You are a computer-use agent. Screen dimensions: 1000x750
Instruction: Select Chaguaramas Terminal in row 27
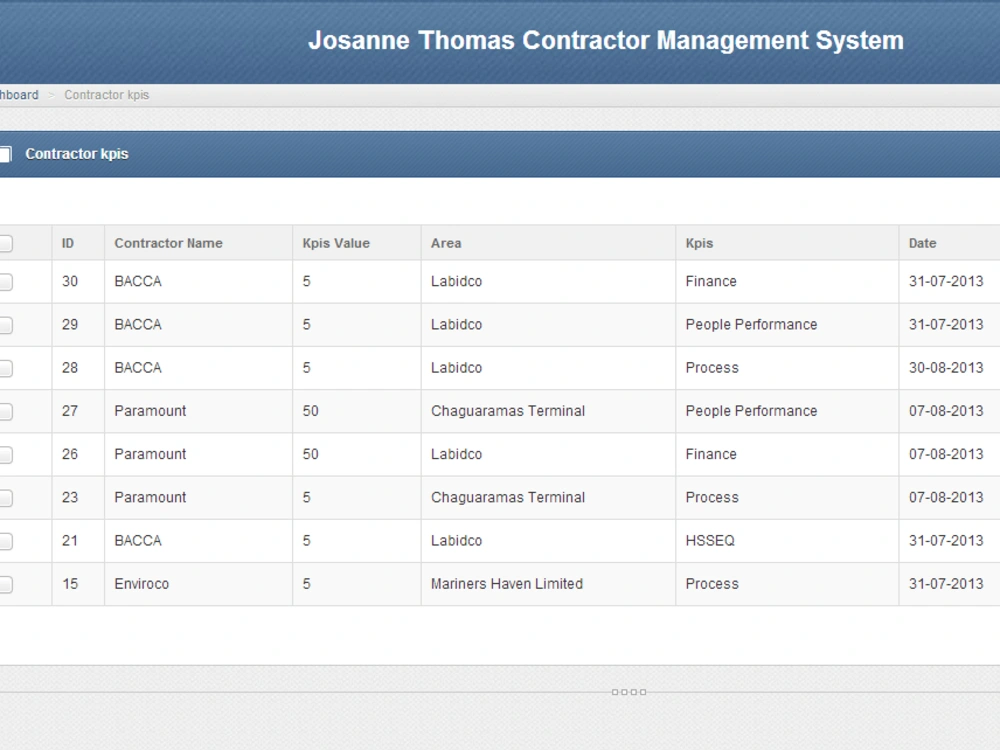pyautogui.click(x=508, y=411)
